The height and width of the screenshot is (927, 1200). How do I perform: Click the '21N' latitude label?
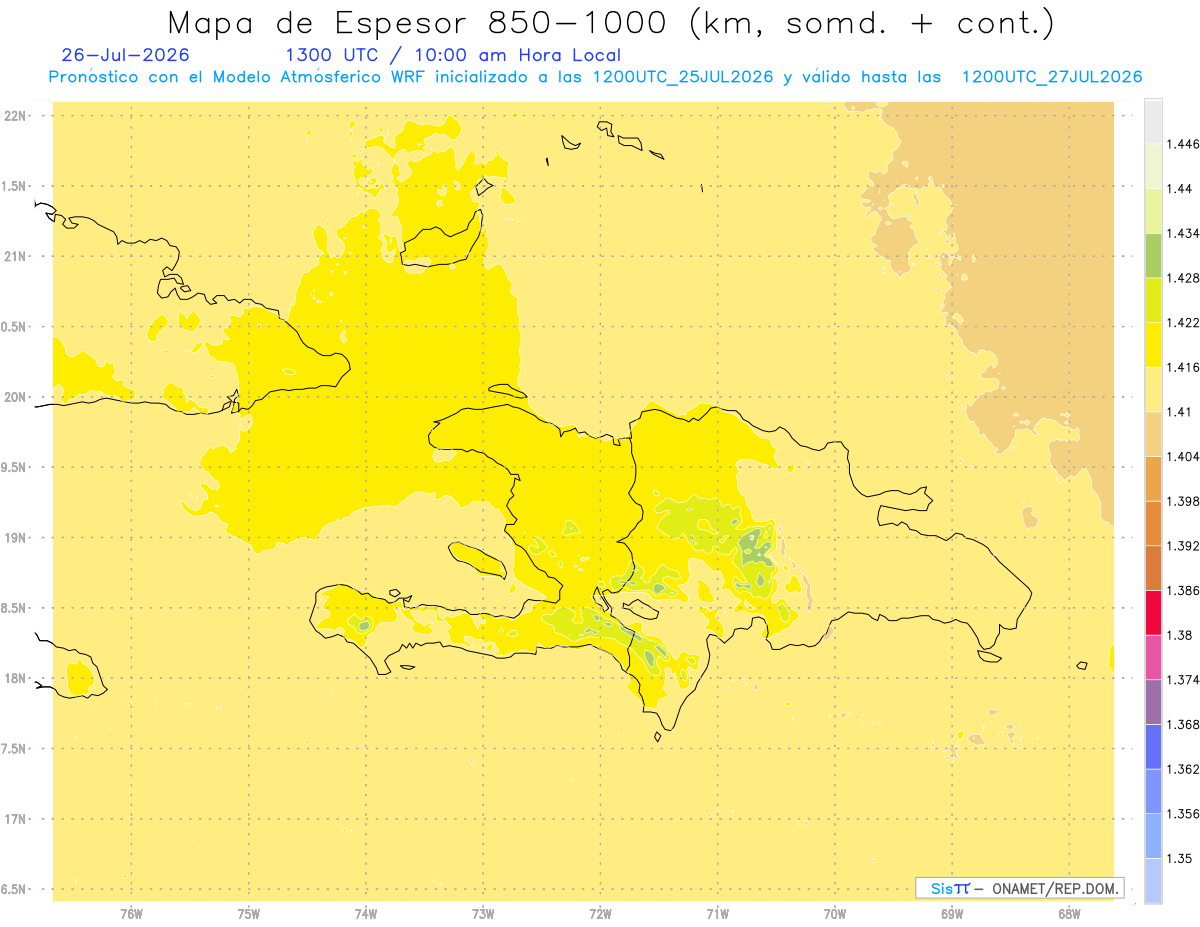pyautogui.click(x=14, y=257)
